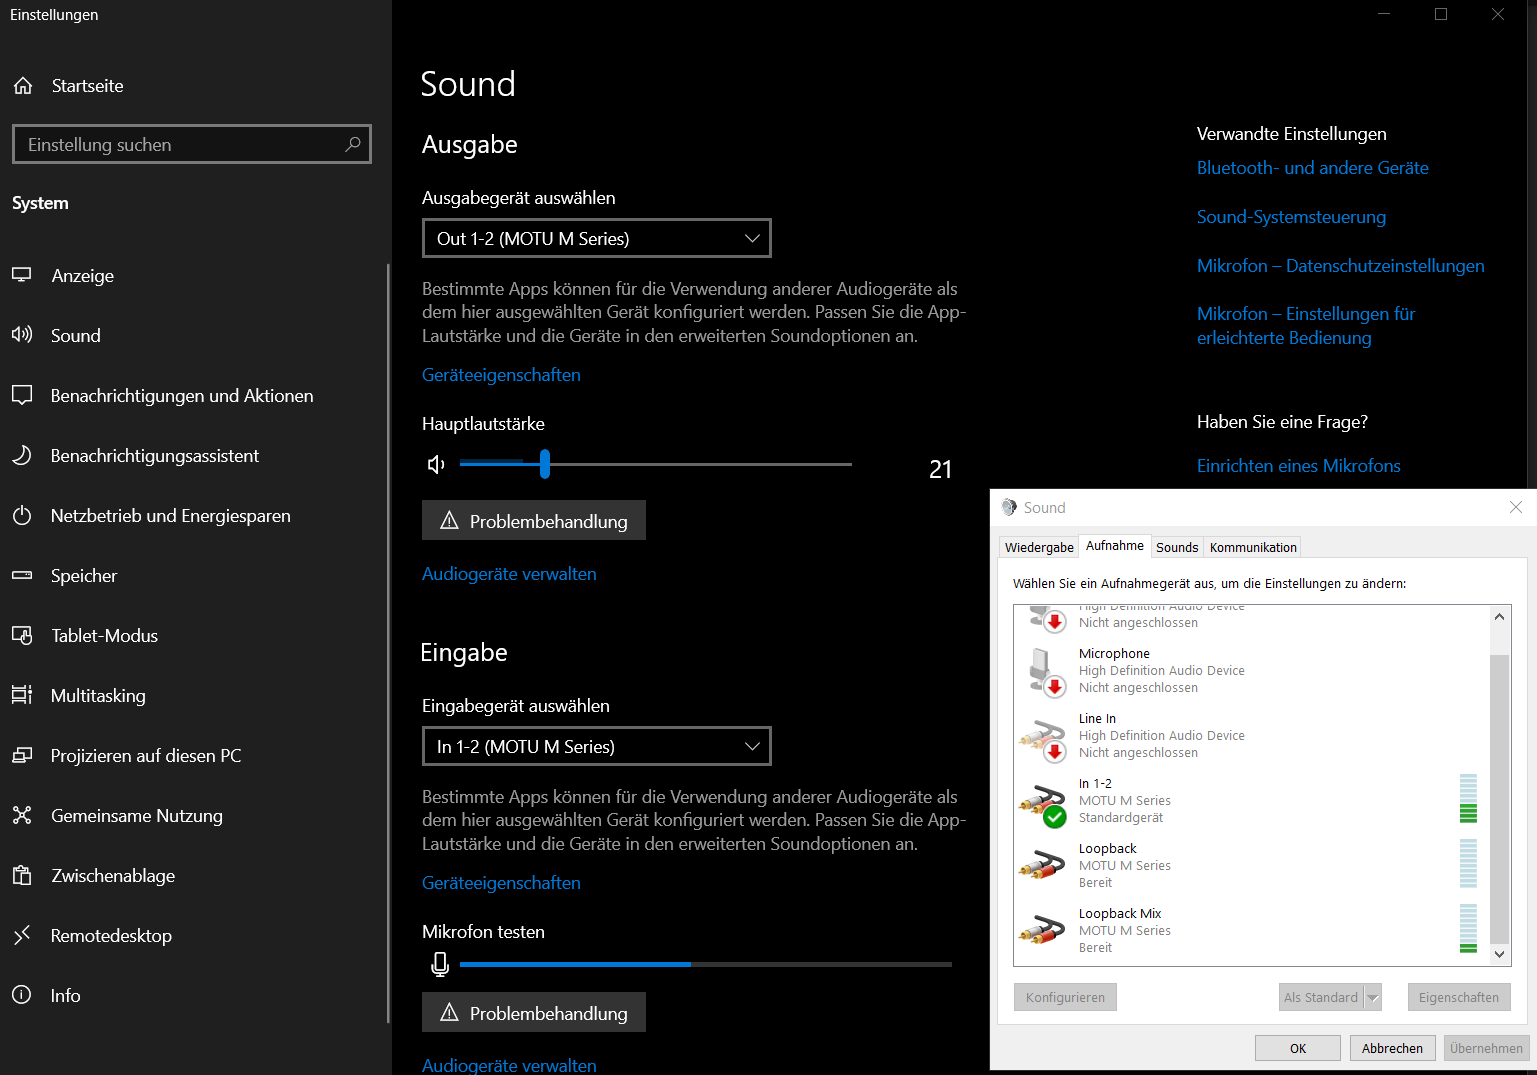1537x1075 pixels.
Task: Click the Tablet-Modus icon
Action: point(22,635)
